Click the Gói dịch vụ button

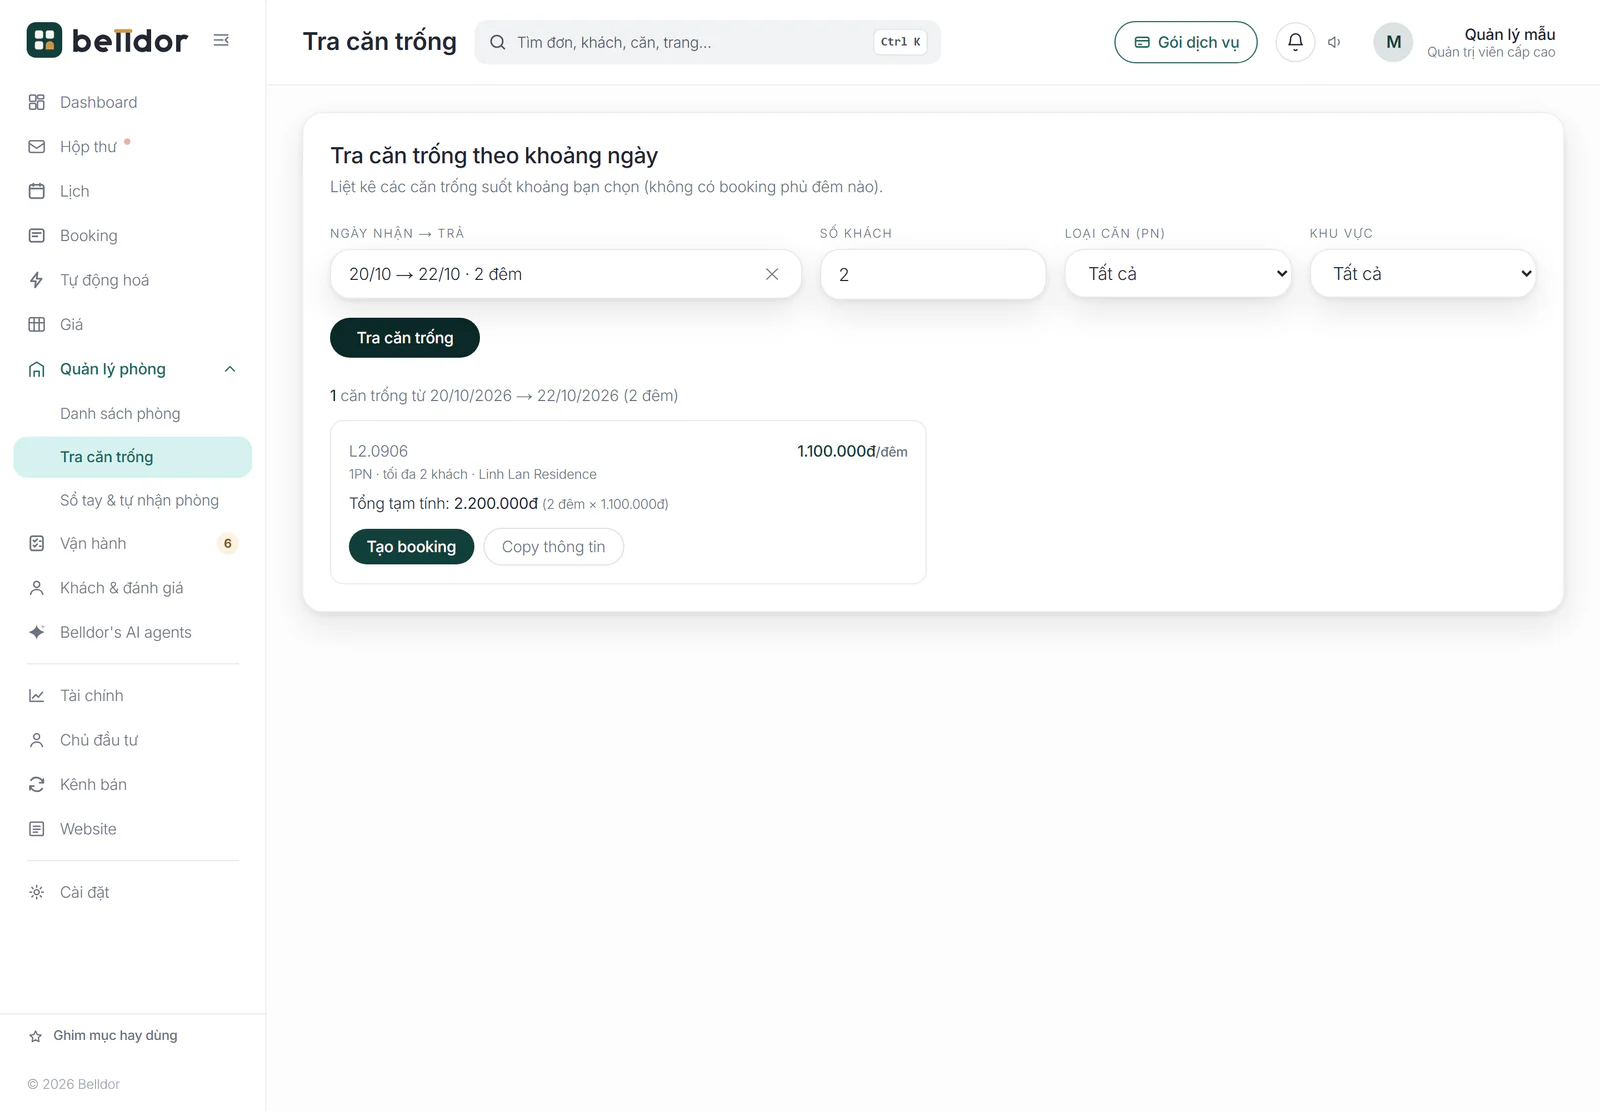click(x=1186, y=42)
